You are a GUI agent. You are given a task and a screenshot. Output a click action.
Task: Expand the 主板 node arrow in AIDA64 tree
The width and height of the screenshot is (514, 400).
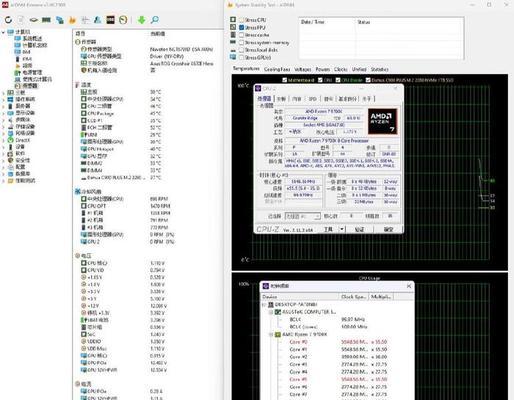[3, 92]
